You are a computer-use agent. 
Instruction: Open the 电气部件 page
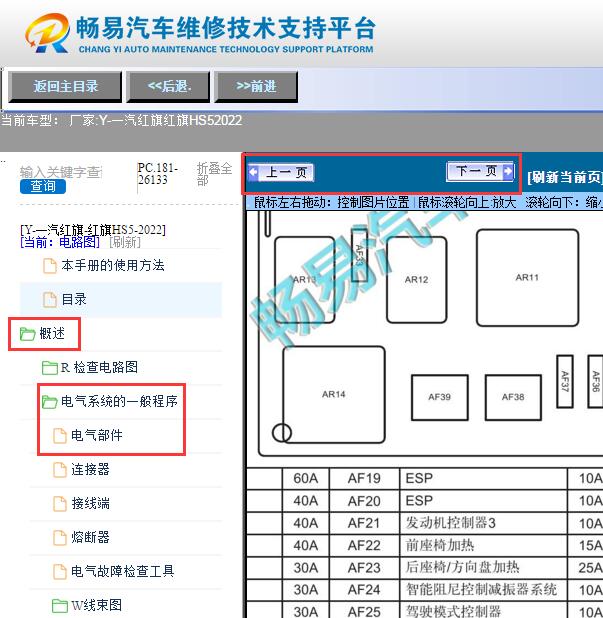(x=97, y=436)
